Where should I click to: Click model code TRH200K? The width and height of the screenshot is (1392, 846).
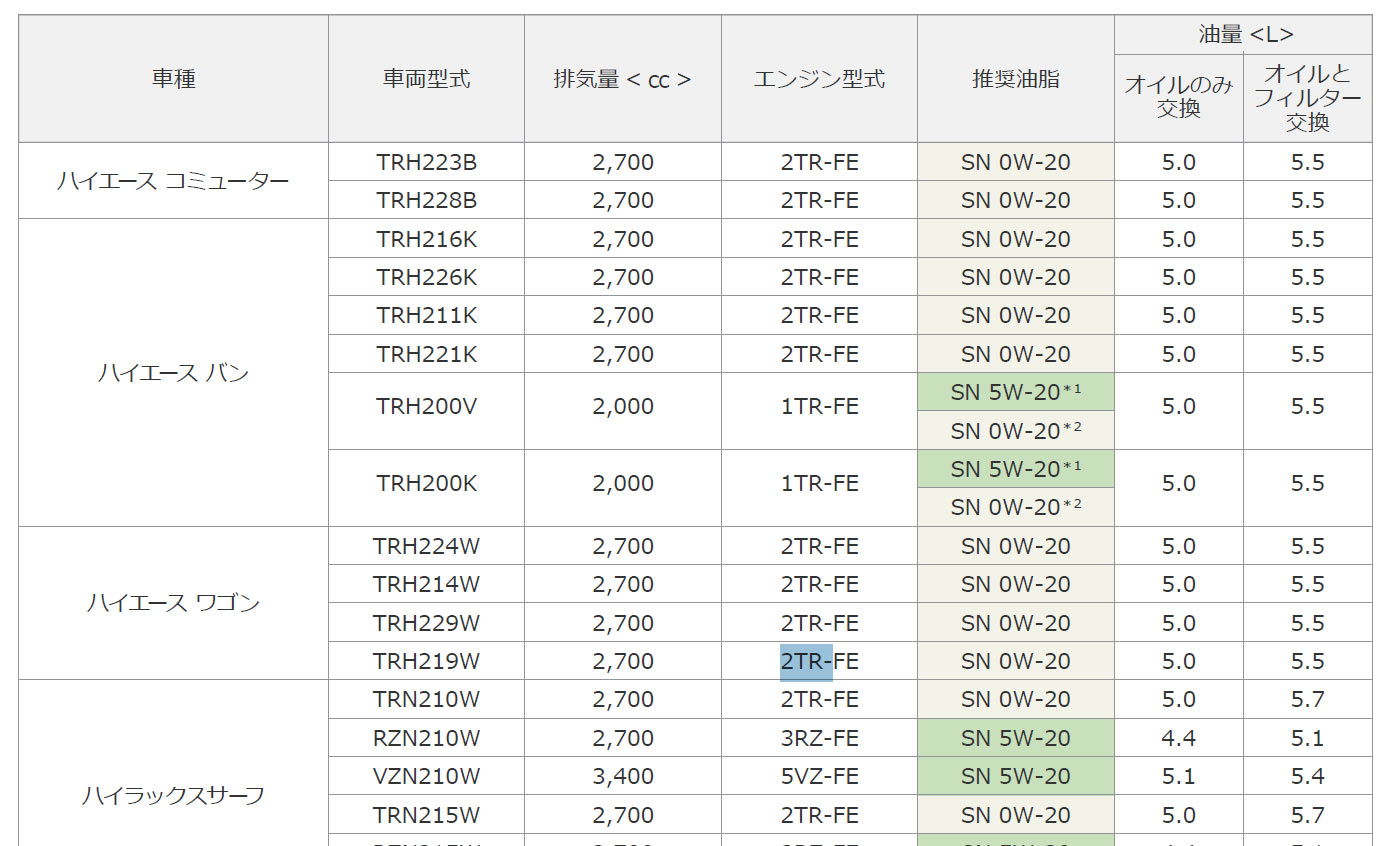click(426, 483)
